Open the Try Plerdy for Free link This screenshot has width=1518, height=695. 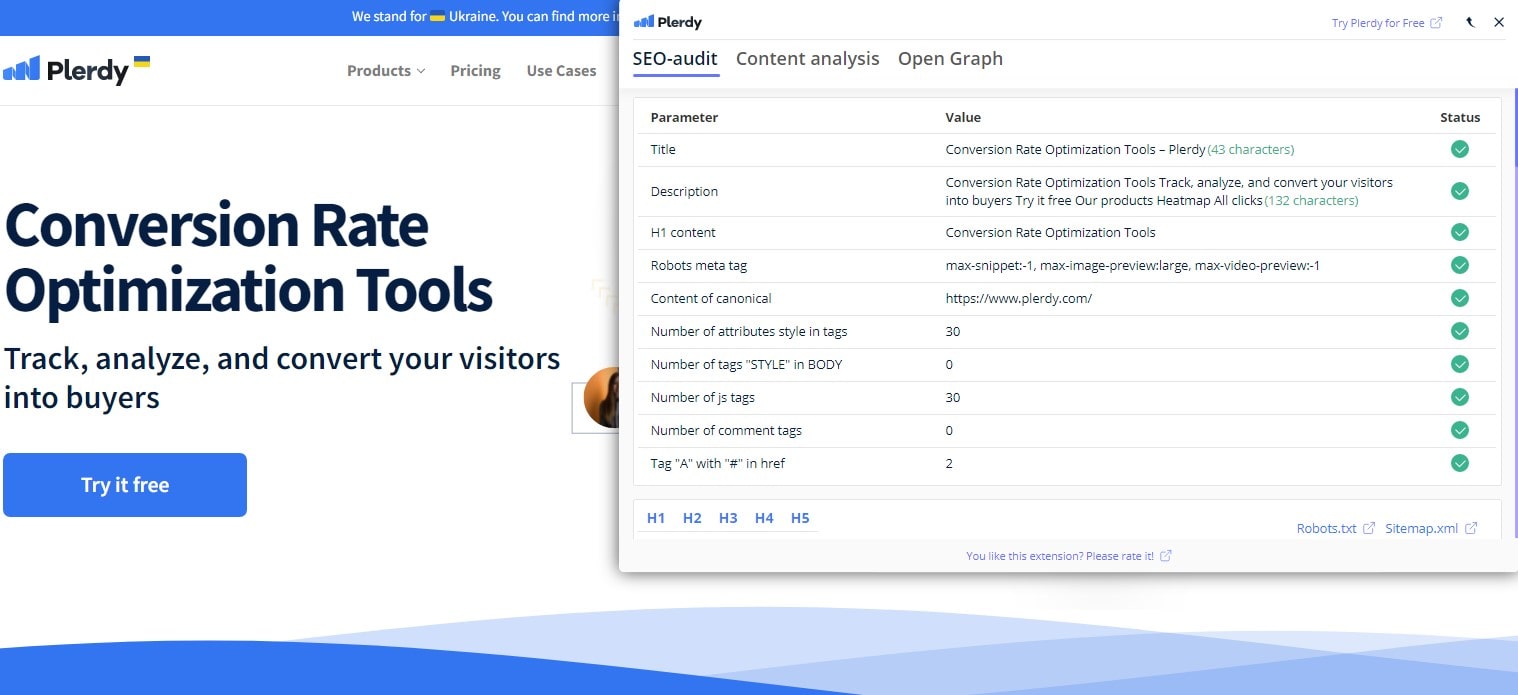pyautogui.click(x=1387, y=23)
